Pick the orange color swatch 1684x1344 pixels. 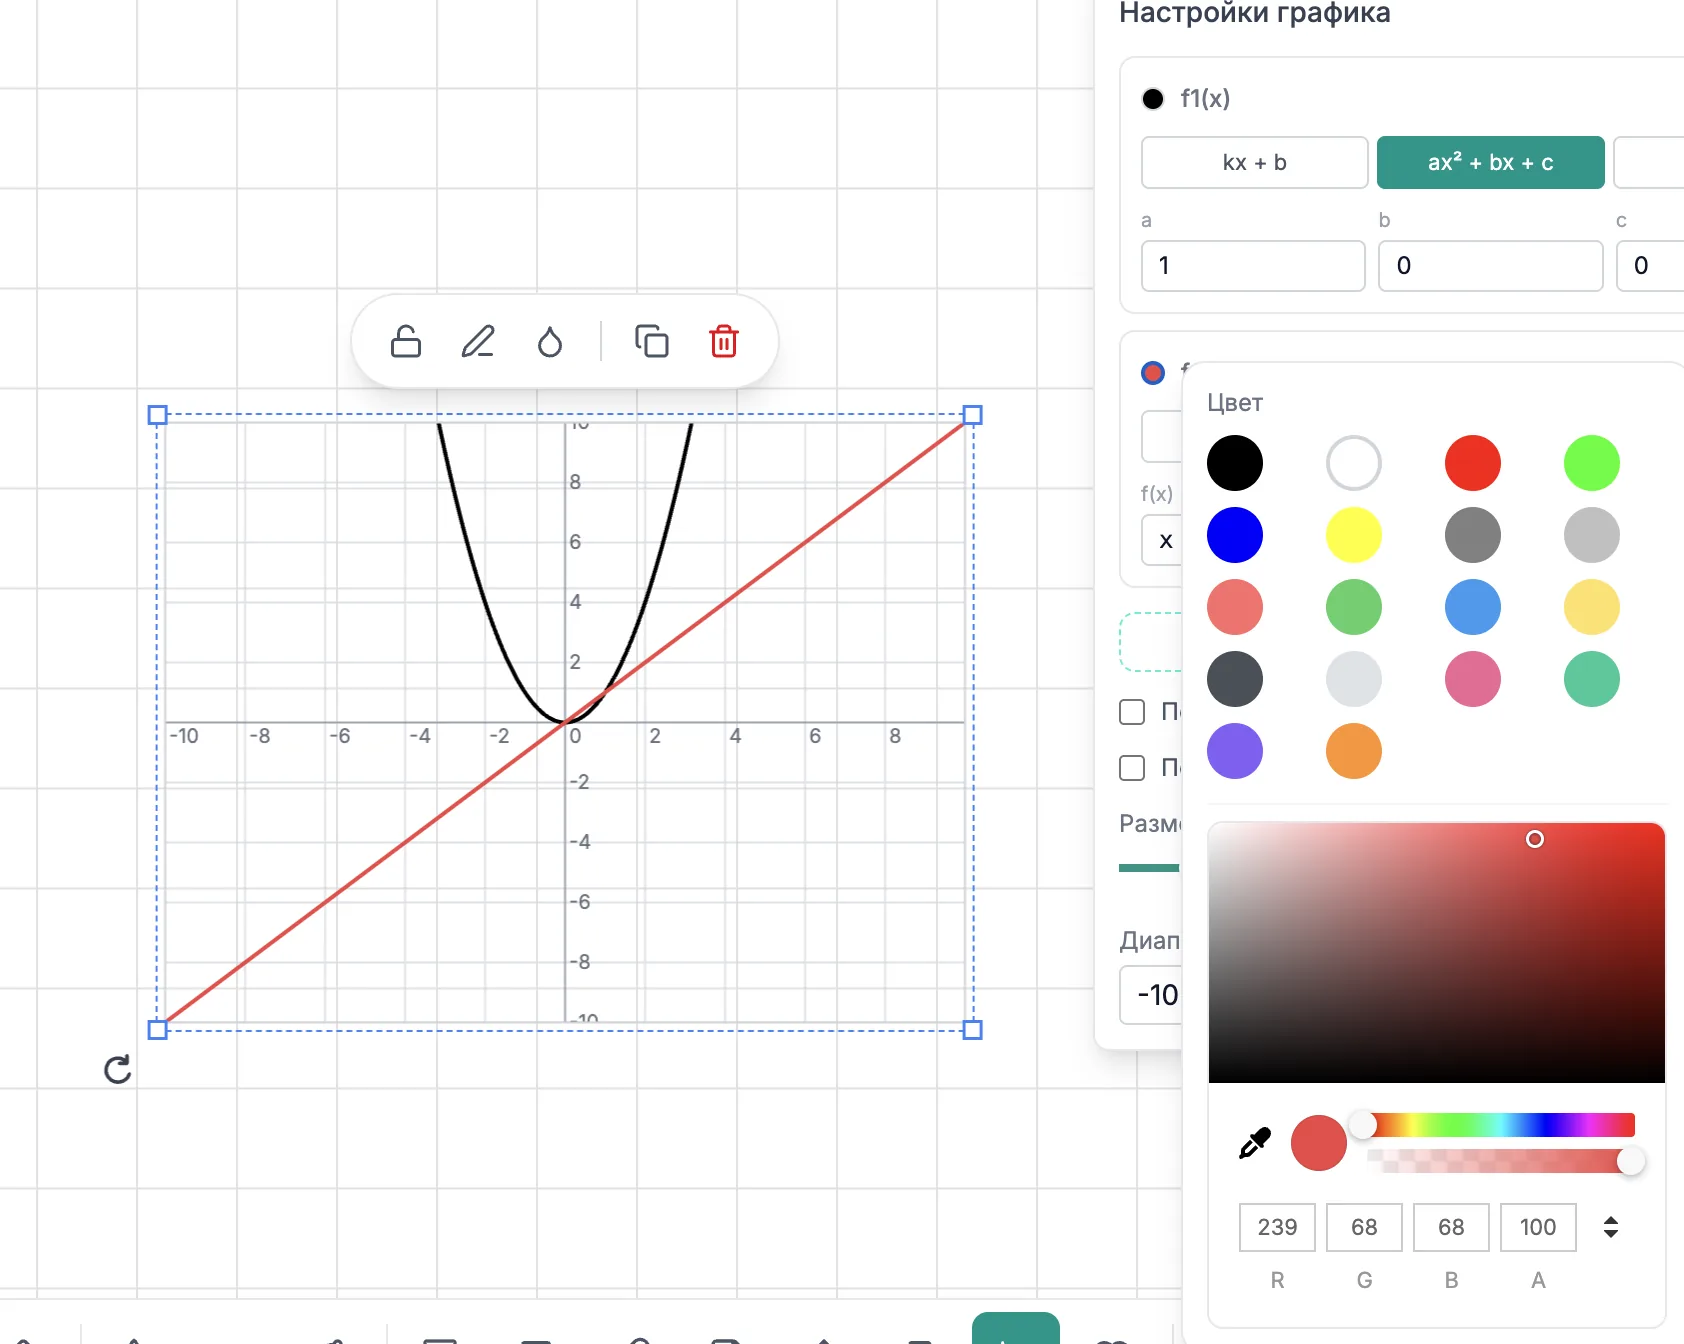point(1354,751)
